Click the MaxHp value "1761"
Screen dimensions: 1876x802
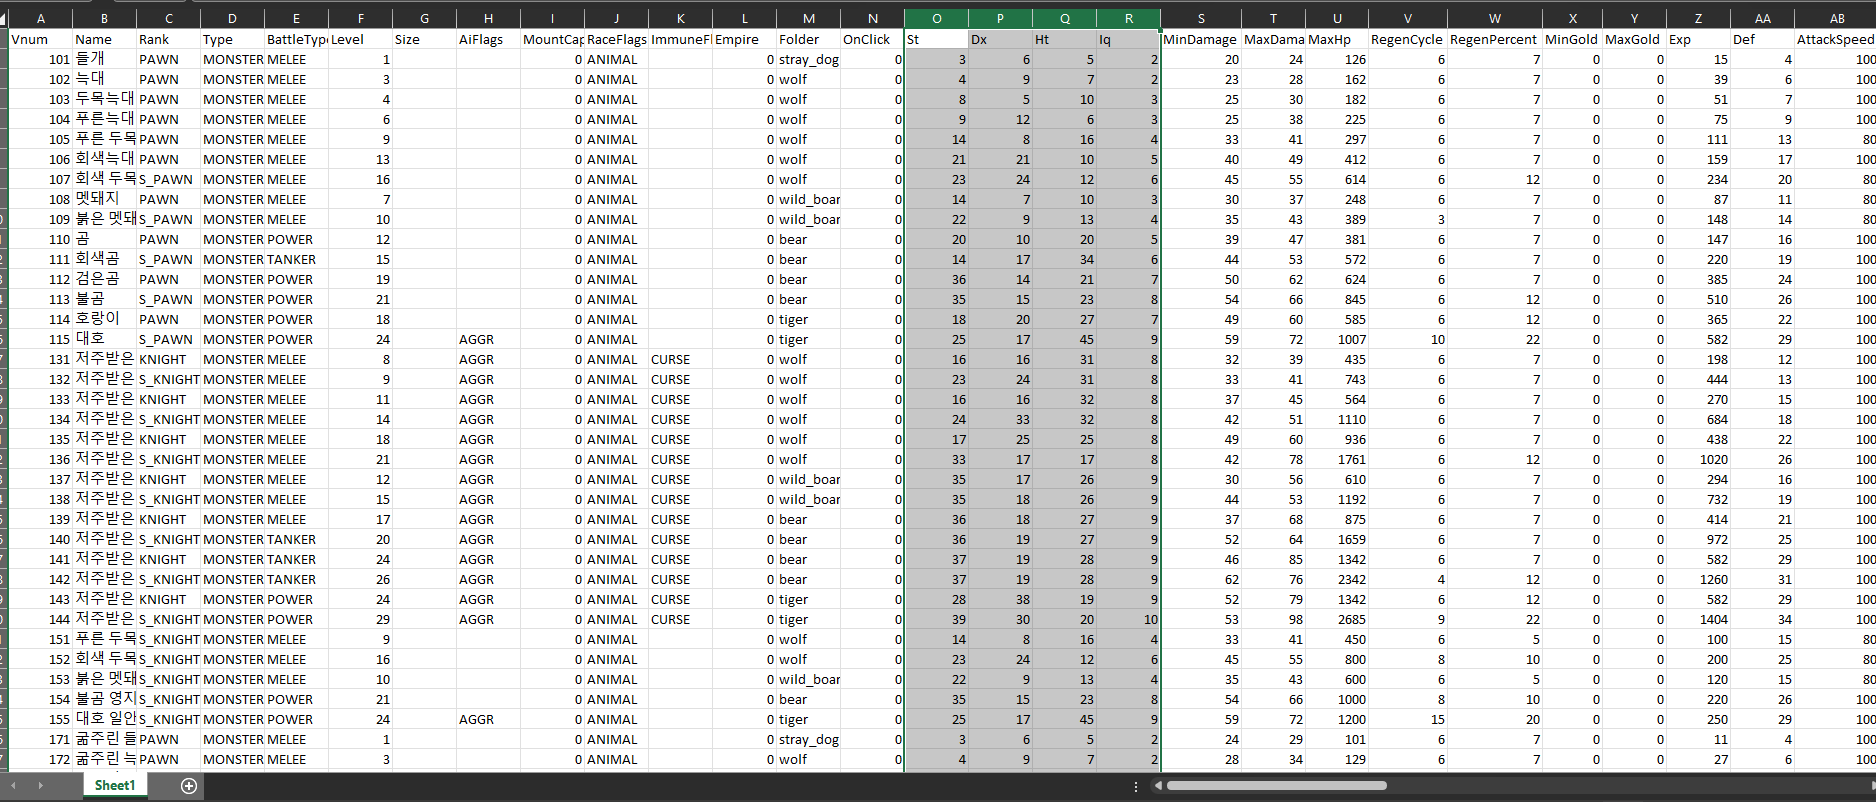[1337, 460]
